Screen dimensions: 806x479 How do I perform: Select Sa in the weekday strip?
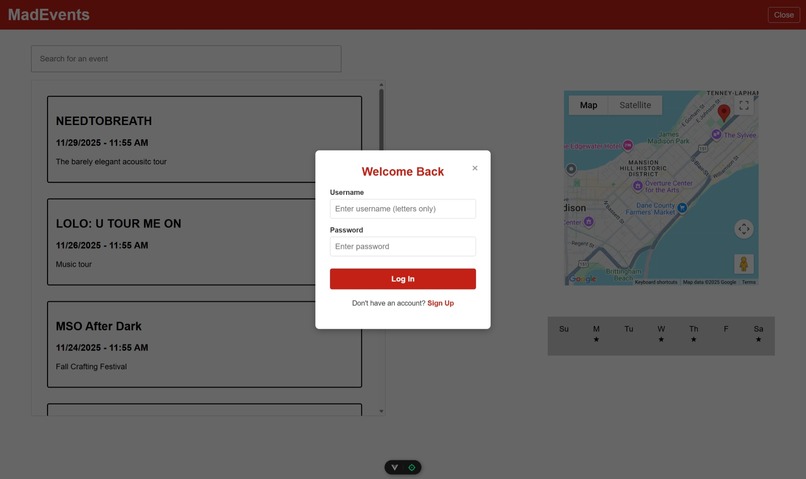click(758, 329)
